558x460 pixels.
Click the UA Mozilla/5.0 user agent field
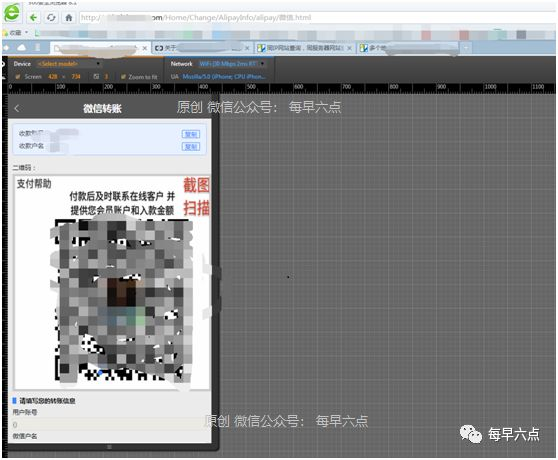pyautogui.click(x=223, y=76)
